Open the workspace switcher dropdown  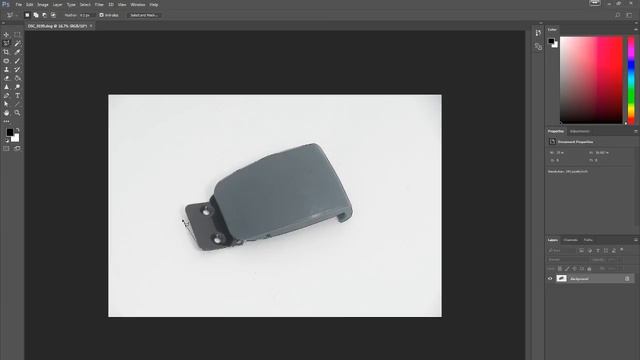[x=629, y=15]
